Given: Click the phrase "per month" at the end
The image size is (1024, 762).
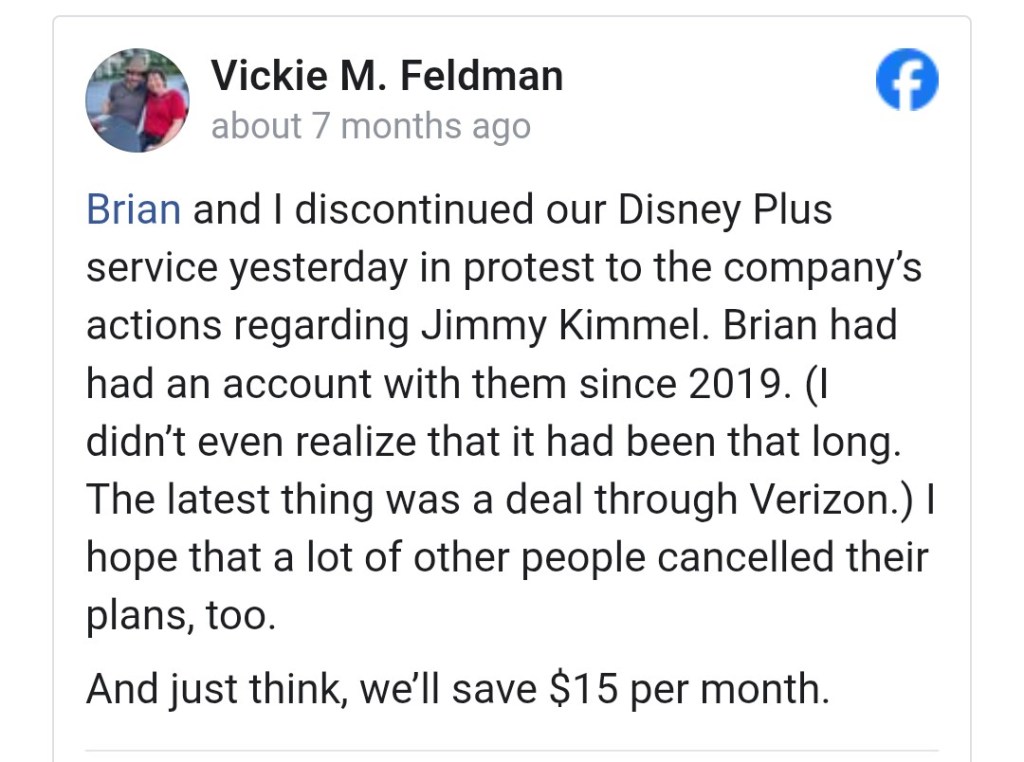Looking at the screenshot, I should pos(728,690).
